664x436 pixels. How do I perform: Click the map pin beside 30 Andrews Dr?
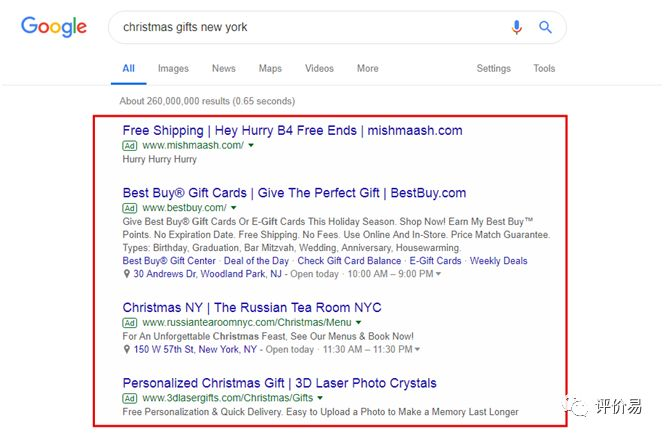126,274
